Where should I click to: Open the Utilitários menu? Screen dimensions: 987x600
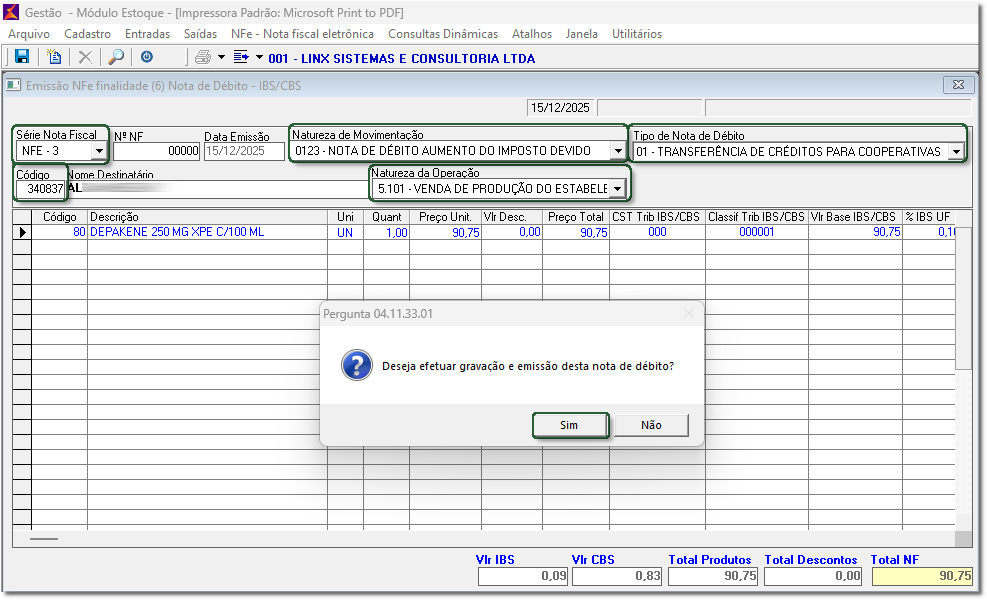tap(637, 34)
